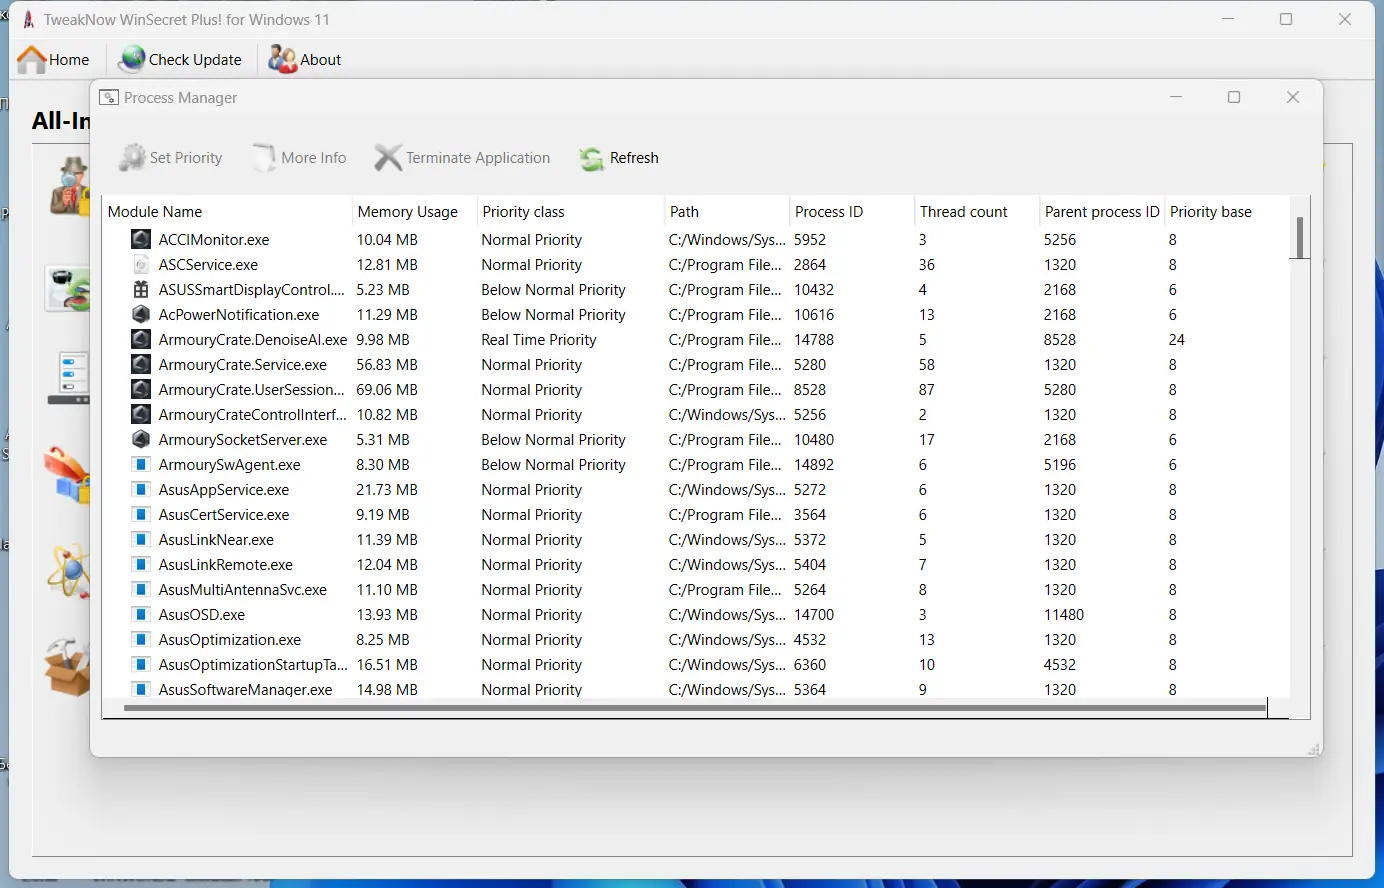Select the AsusMultiAntennaSvc.exe process name
Image resolution: width=1384 pixels, height=888 pixels.
pyautogui.click(x=243, y=589)
